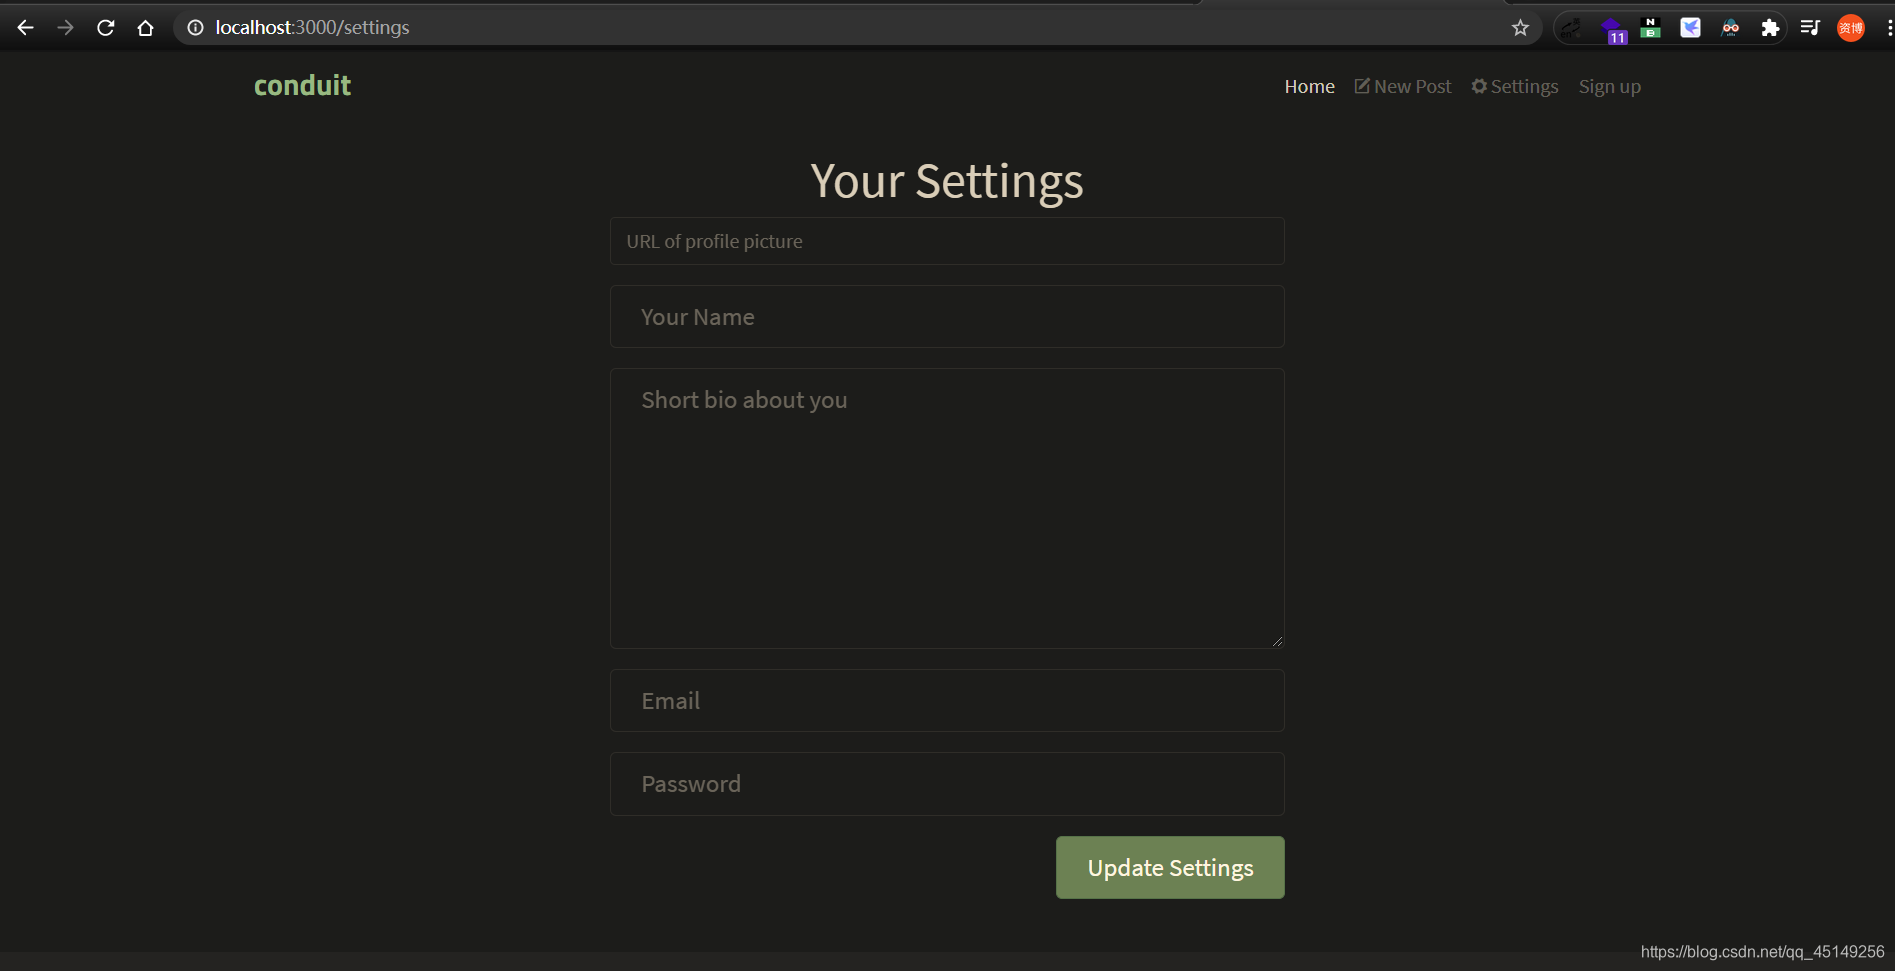Focus the Email field
This screenshot has height=971, width=1895.
[947, 701]
